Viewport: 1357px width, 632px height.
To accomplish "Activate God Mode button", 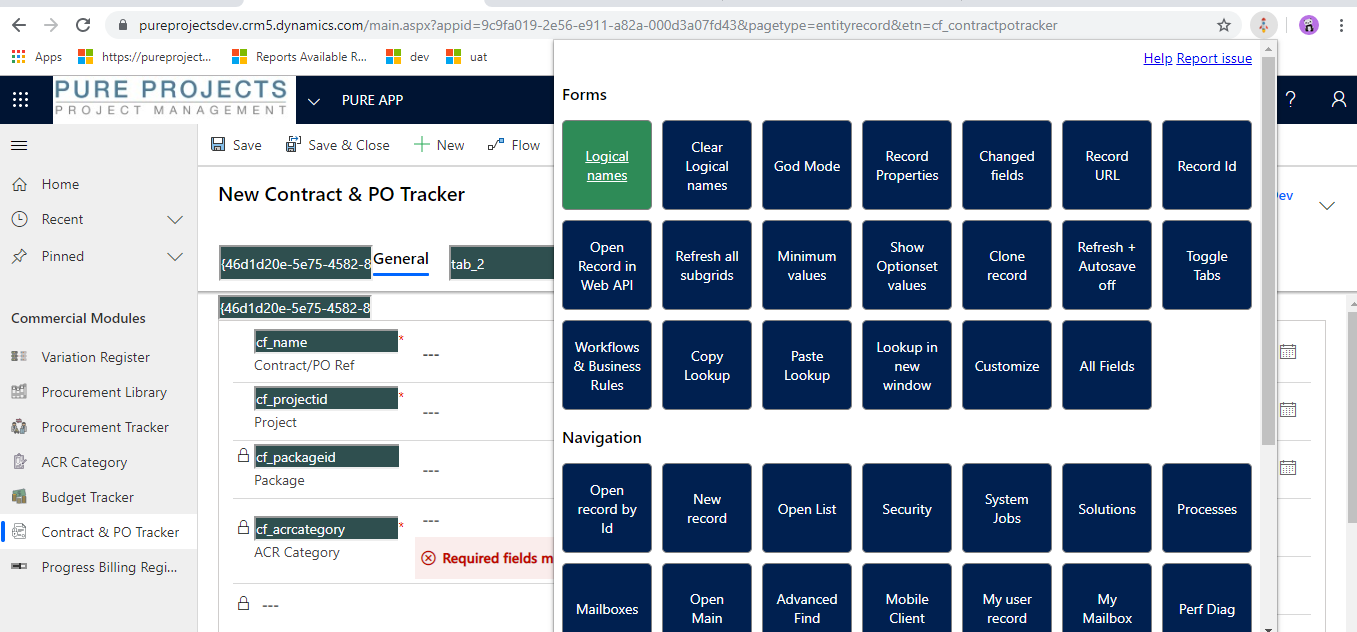I will tap(807, 165).
